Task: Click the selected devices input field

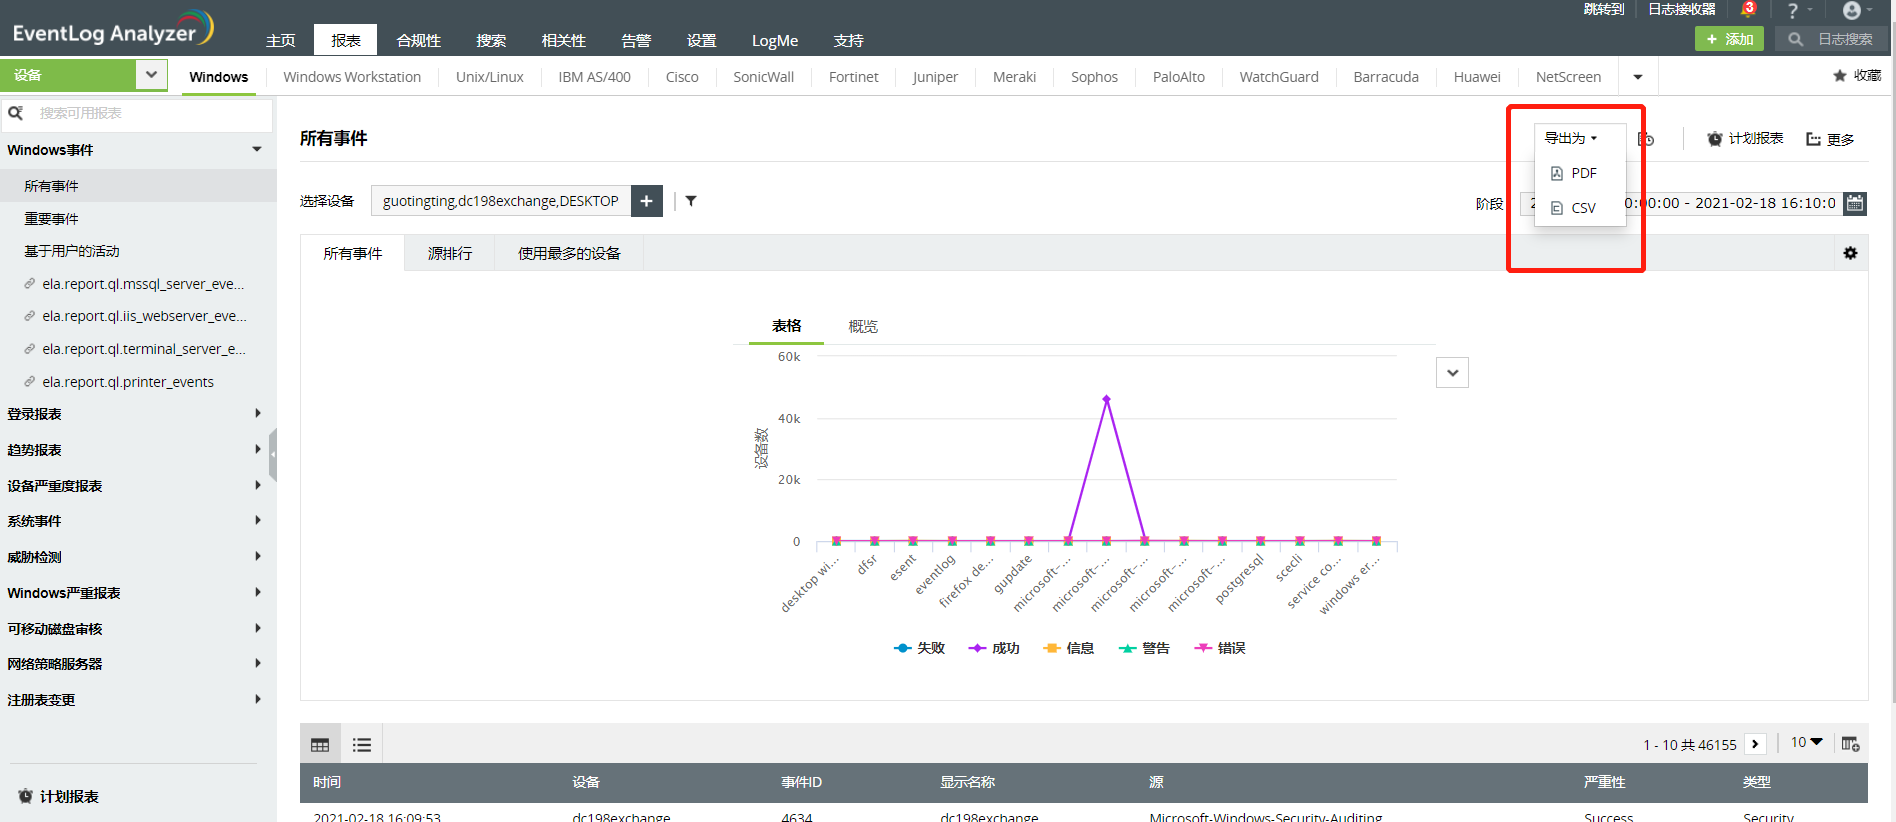Action: (501, 201)
